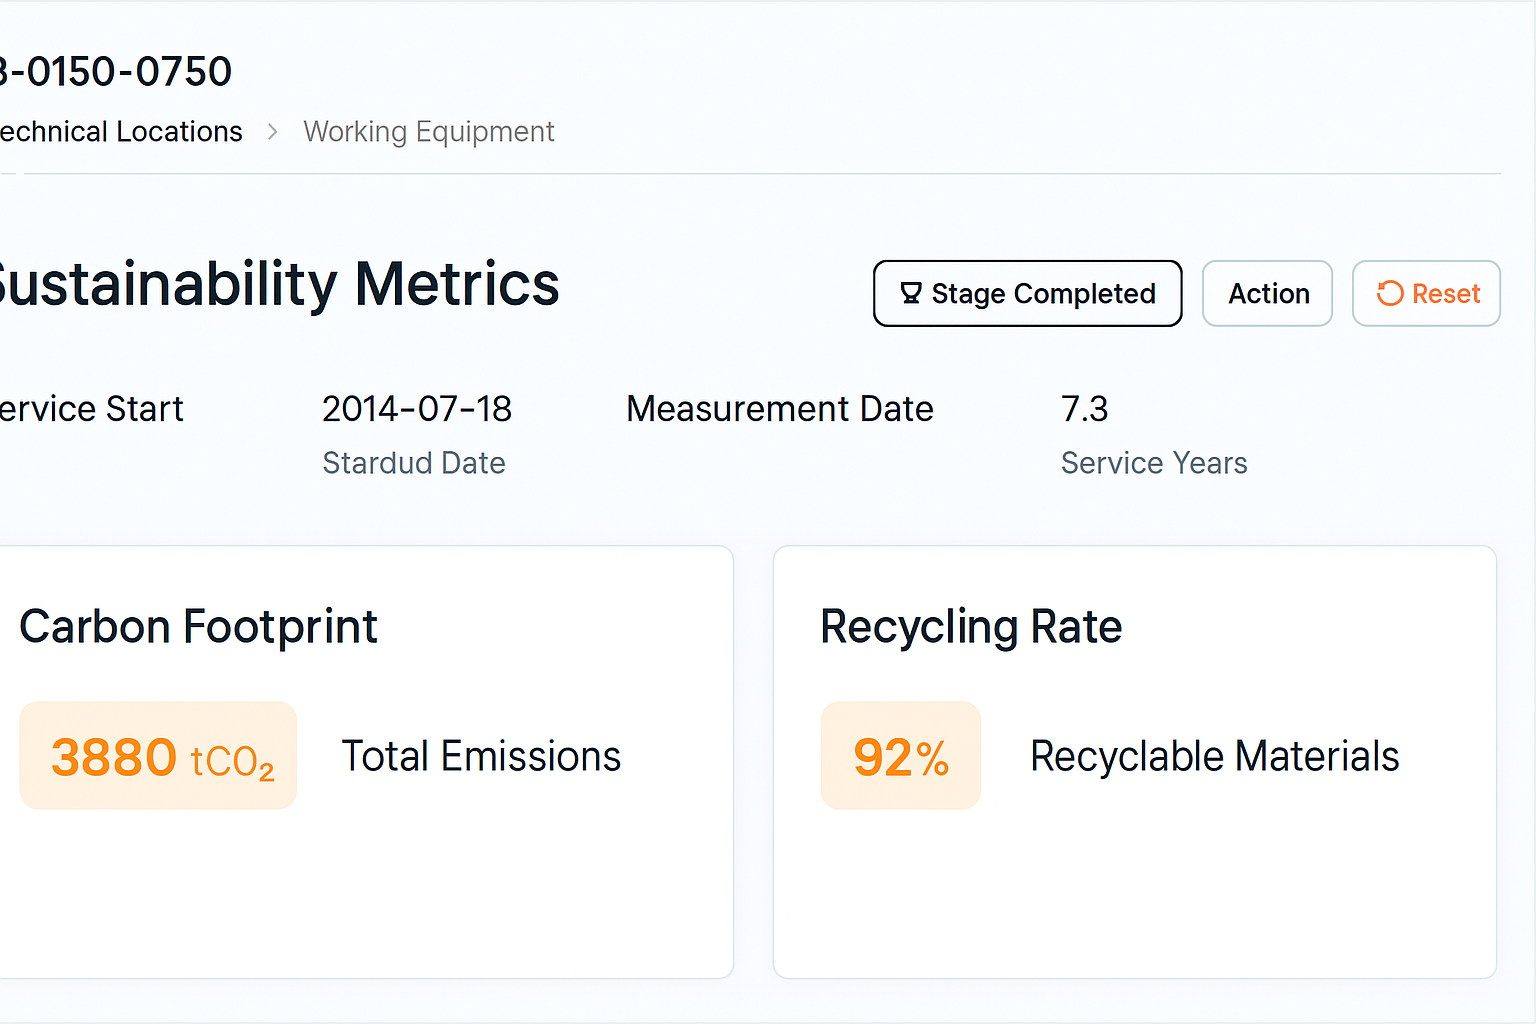Click the 7.3 service years value
The width and height of the screenshot is (1536, 1024).
click(x=1085, y=409)
